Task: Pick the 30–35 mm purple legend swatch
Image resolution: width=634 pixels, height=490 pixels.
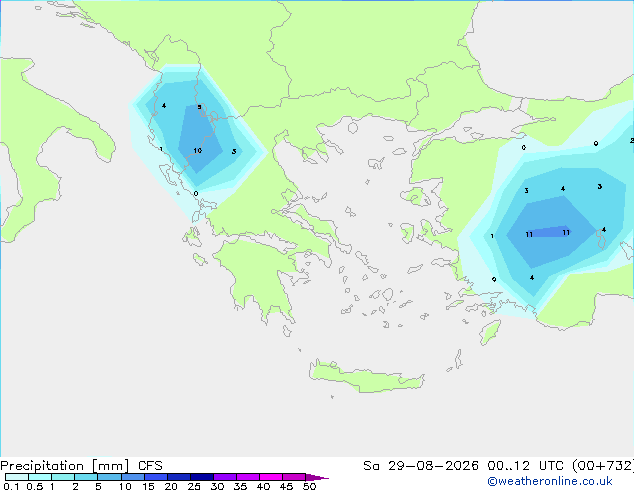Action: (225, 477)
